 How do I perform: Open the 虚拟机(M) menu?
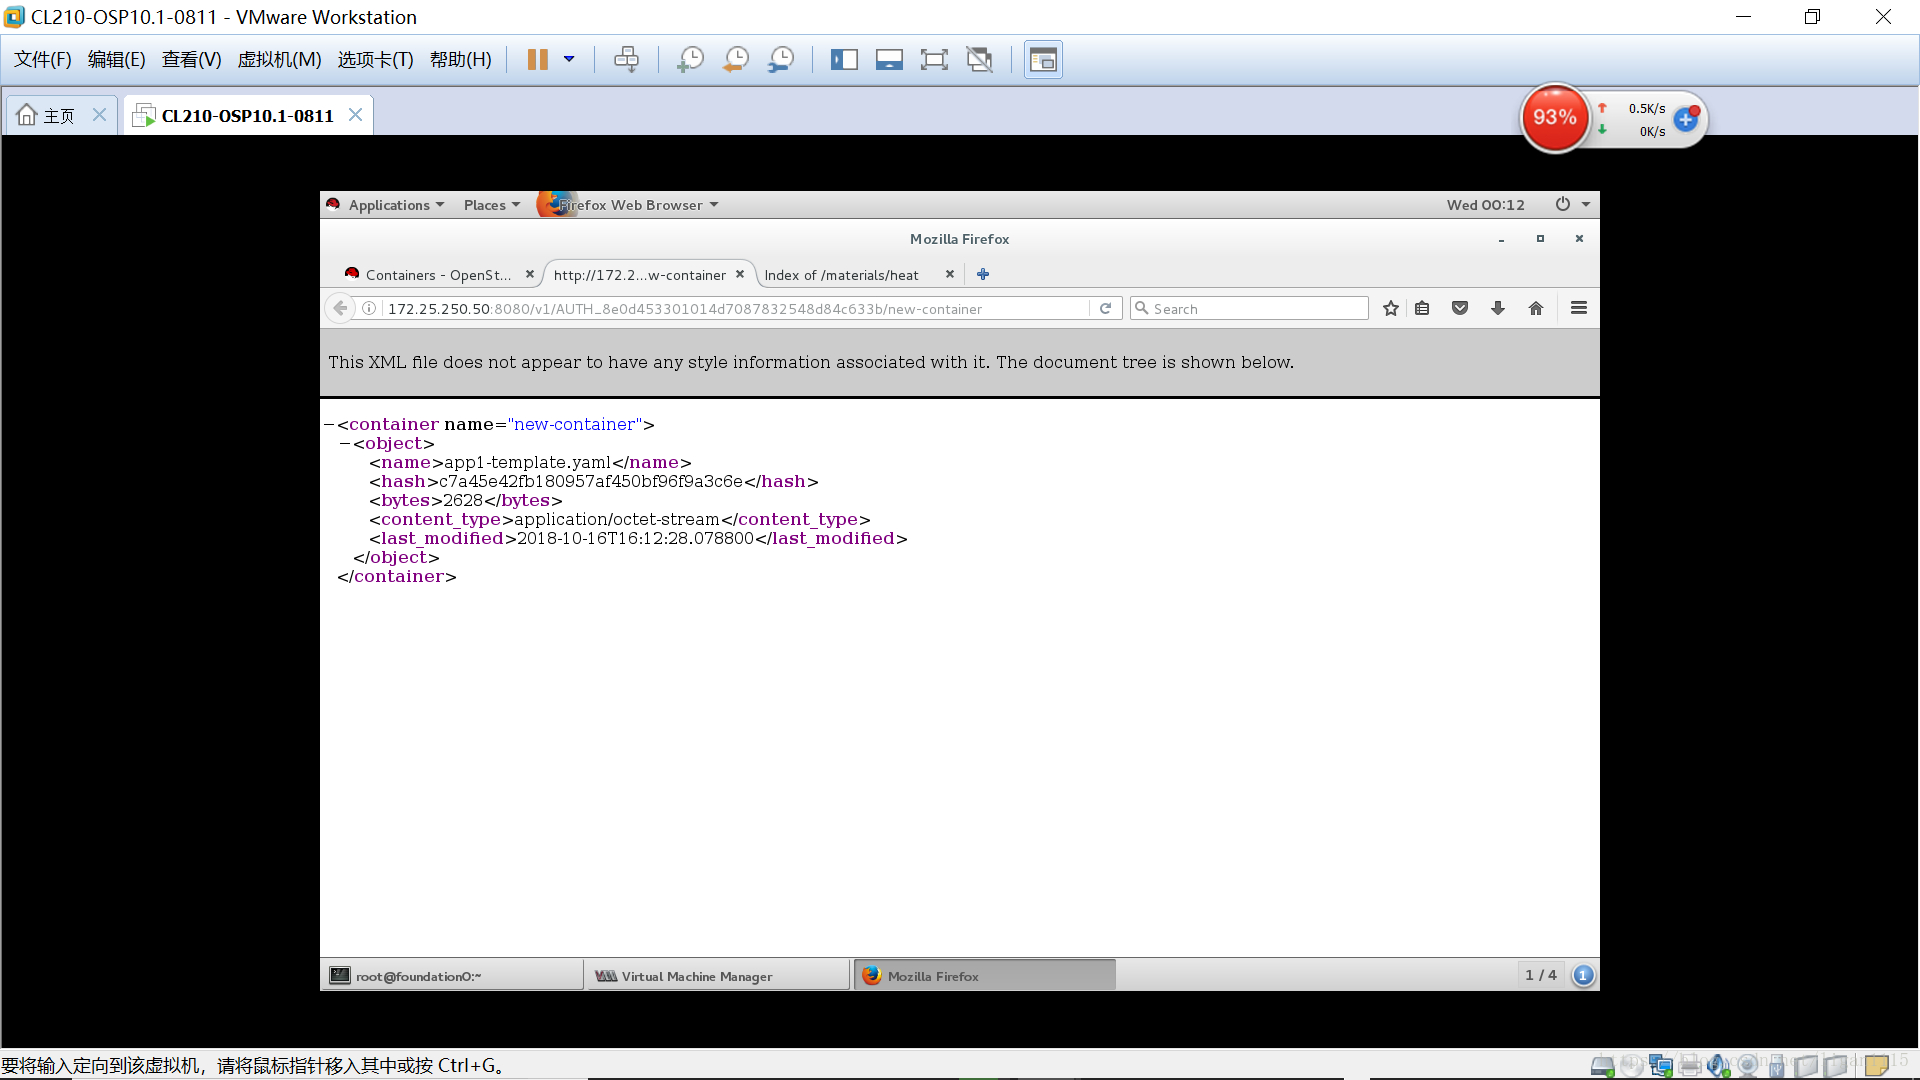279,60
